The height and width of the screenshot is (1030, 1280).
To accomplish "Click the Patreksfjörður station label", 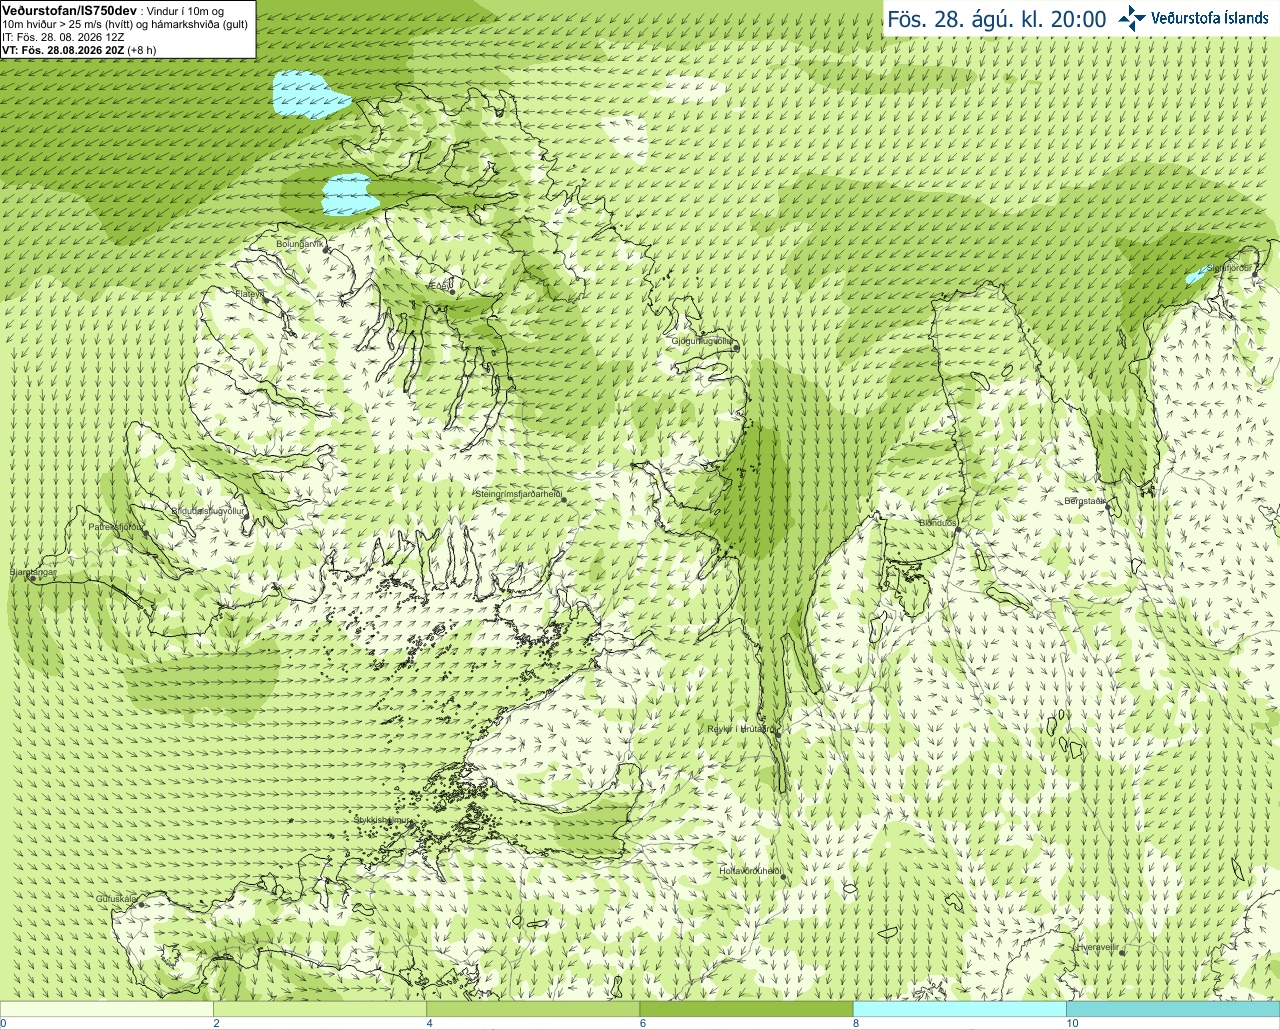I will [x=116, y=526].
